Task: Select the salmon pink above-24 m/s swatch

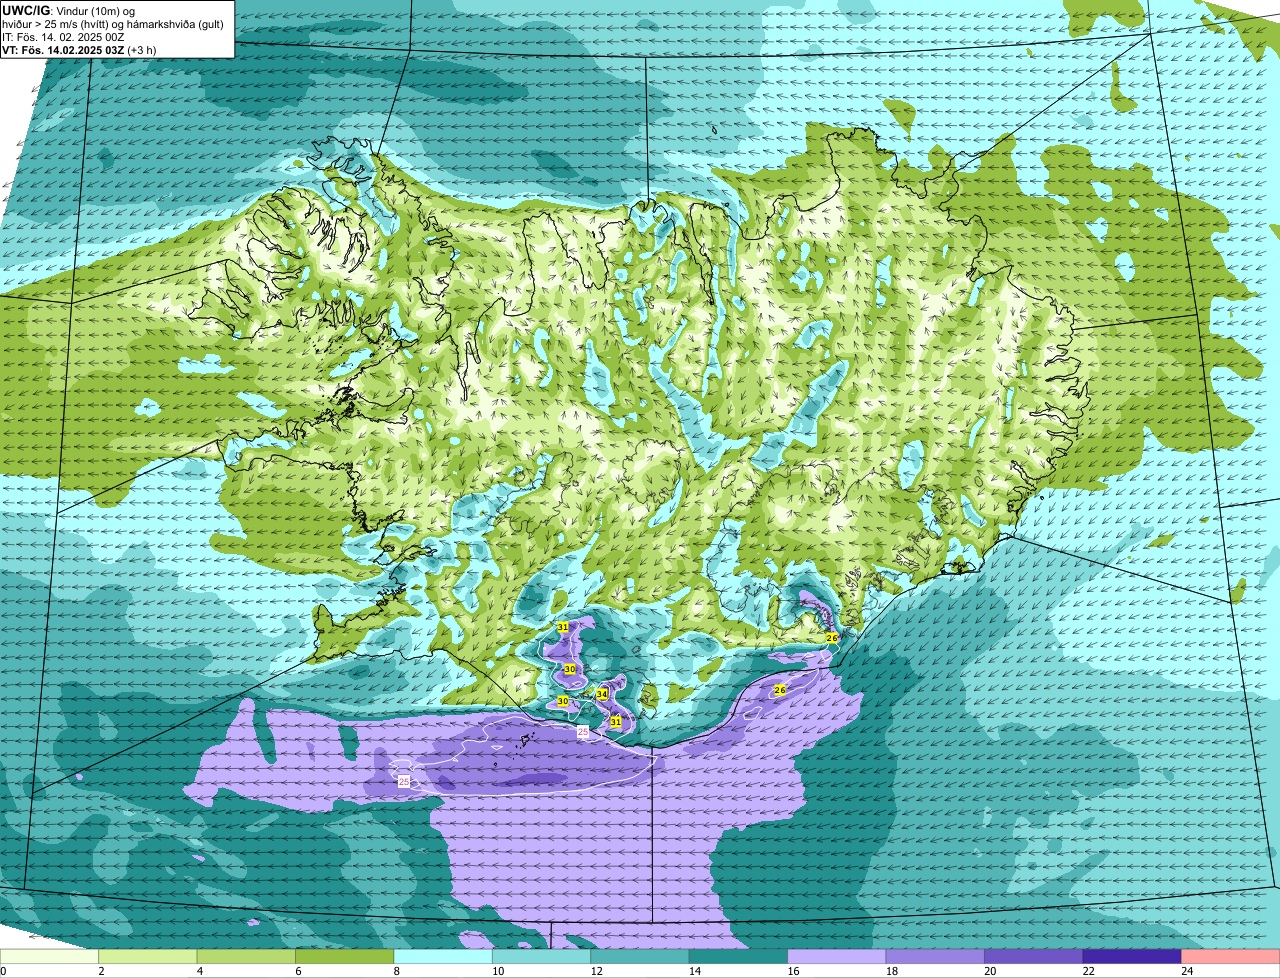Action: (x=1231, y=956)
